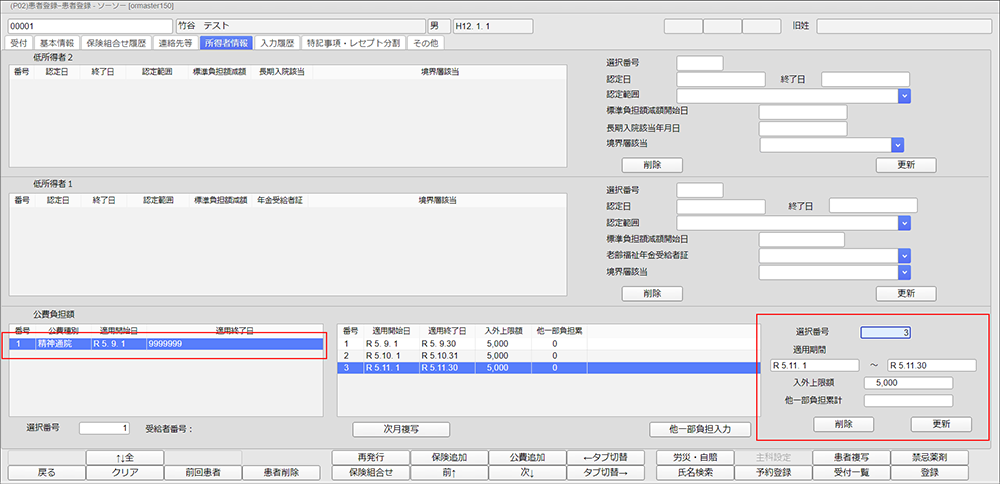Image resolution: width=1000 pixels, height=484 pixels.
Task: Expand the 老齢福祉年金受給者証 dropdown
Action: [903, 256]
